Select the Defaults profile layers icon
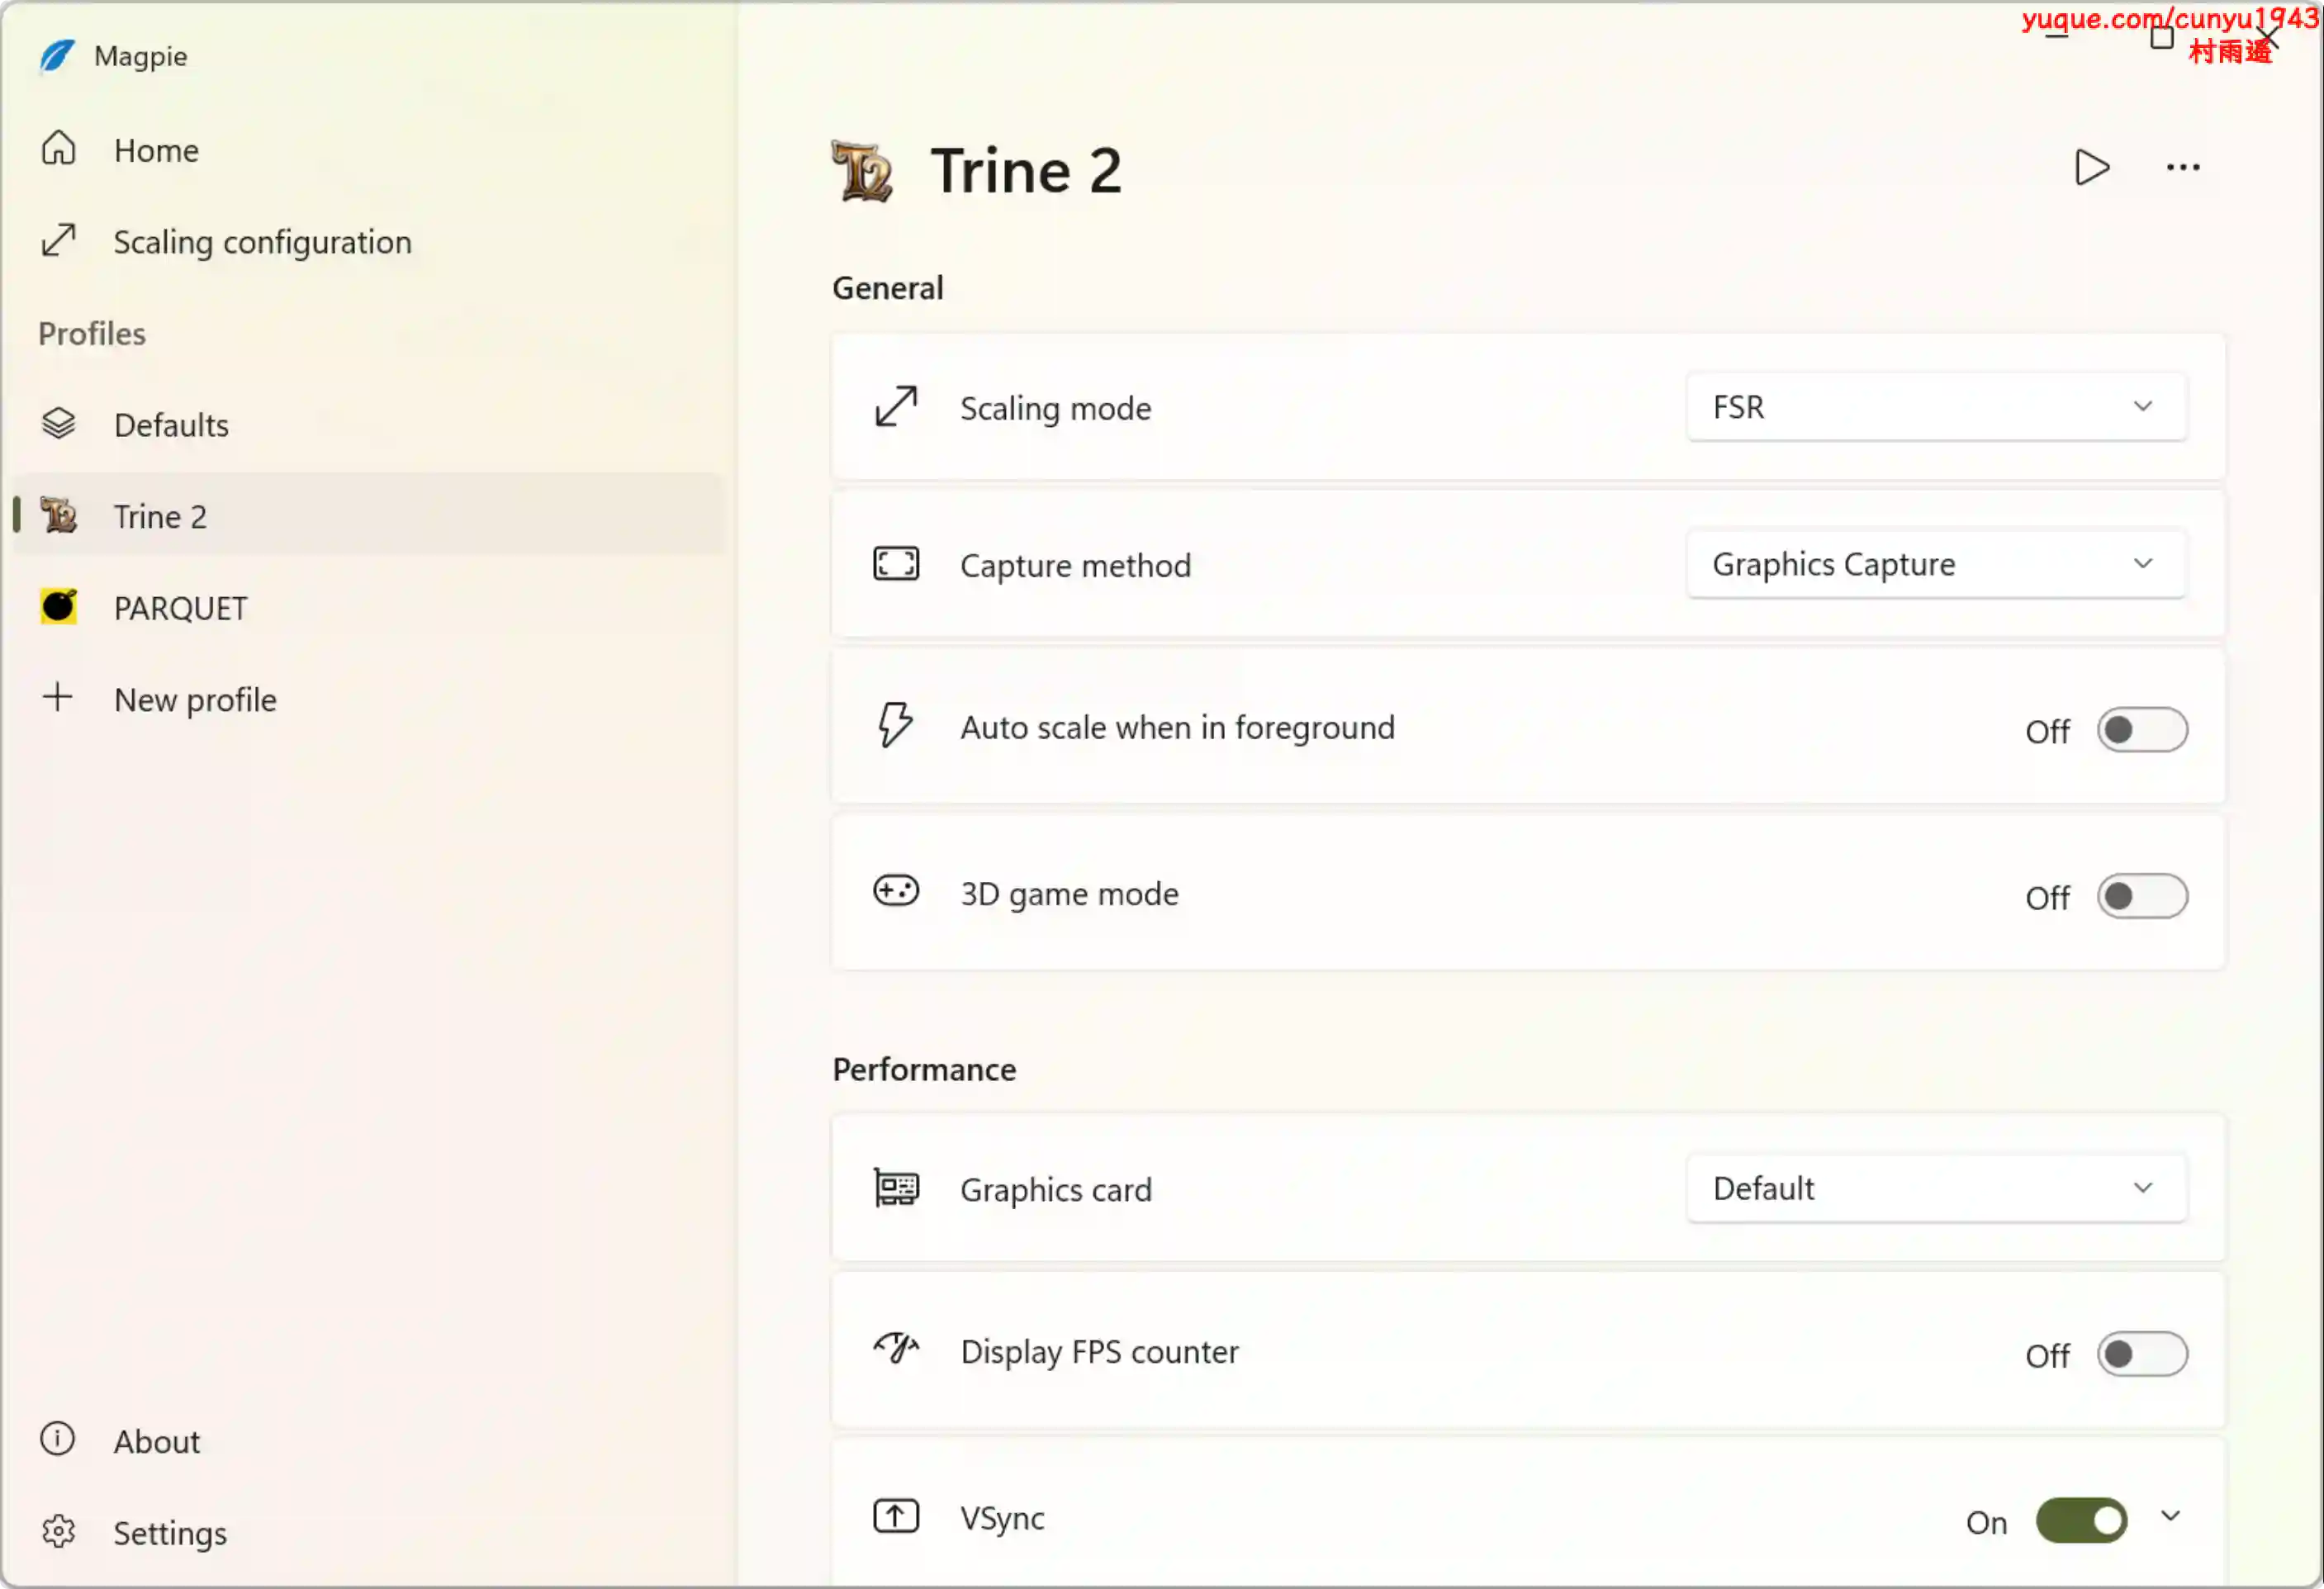The height and width of the screenshot is (1589, 2324). [58, 424]
